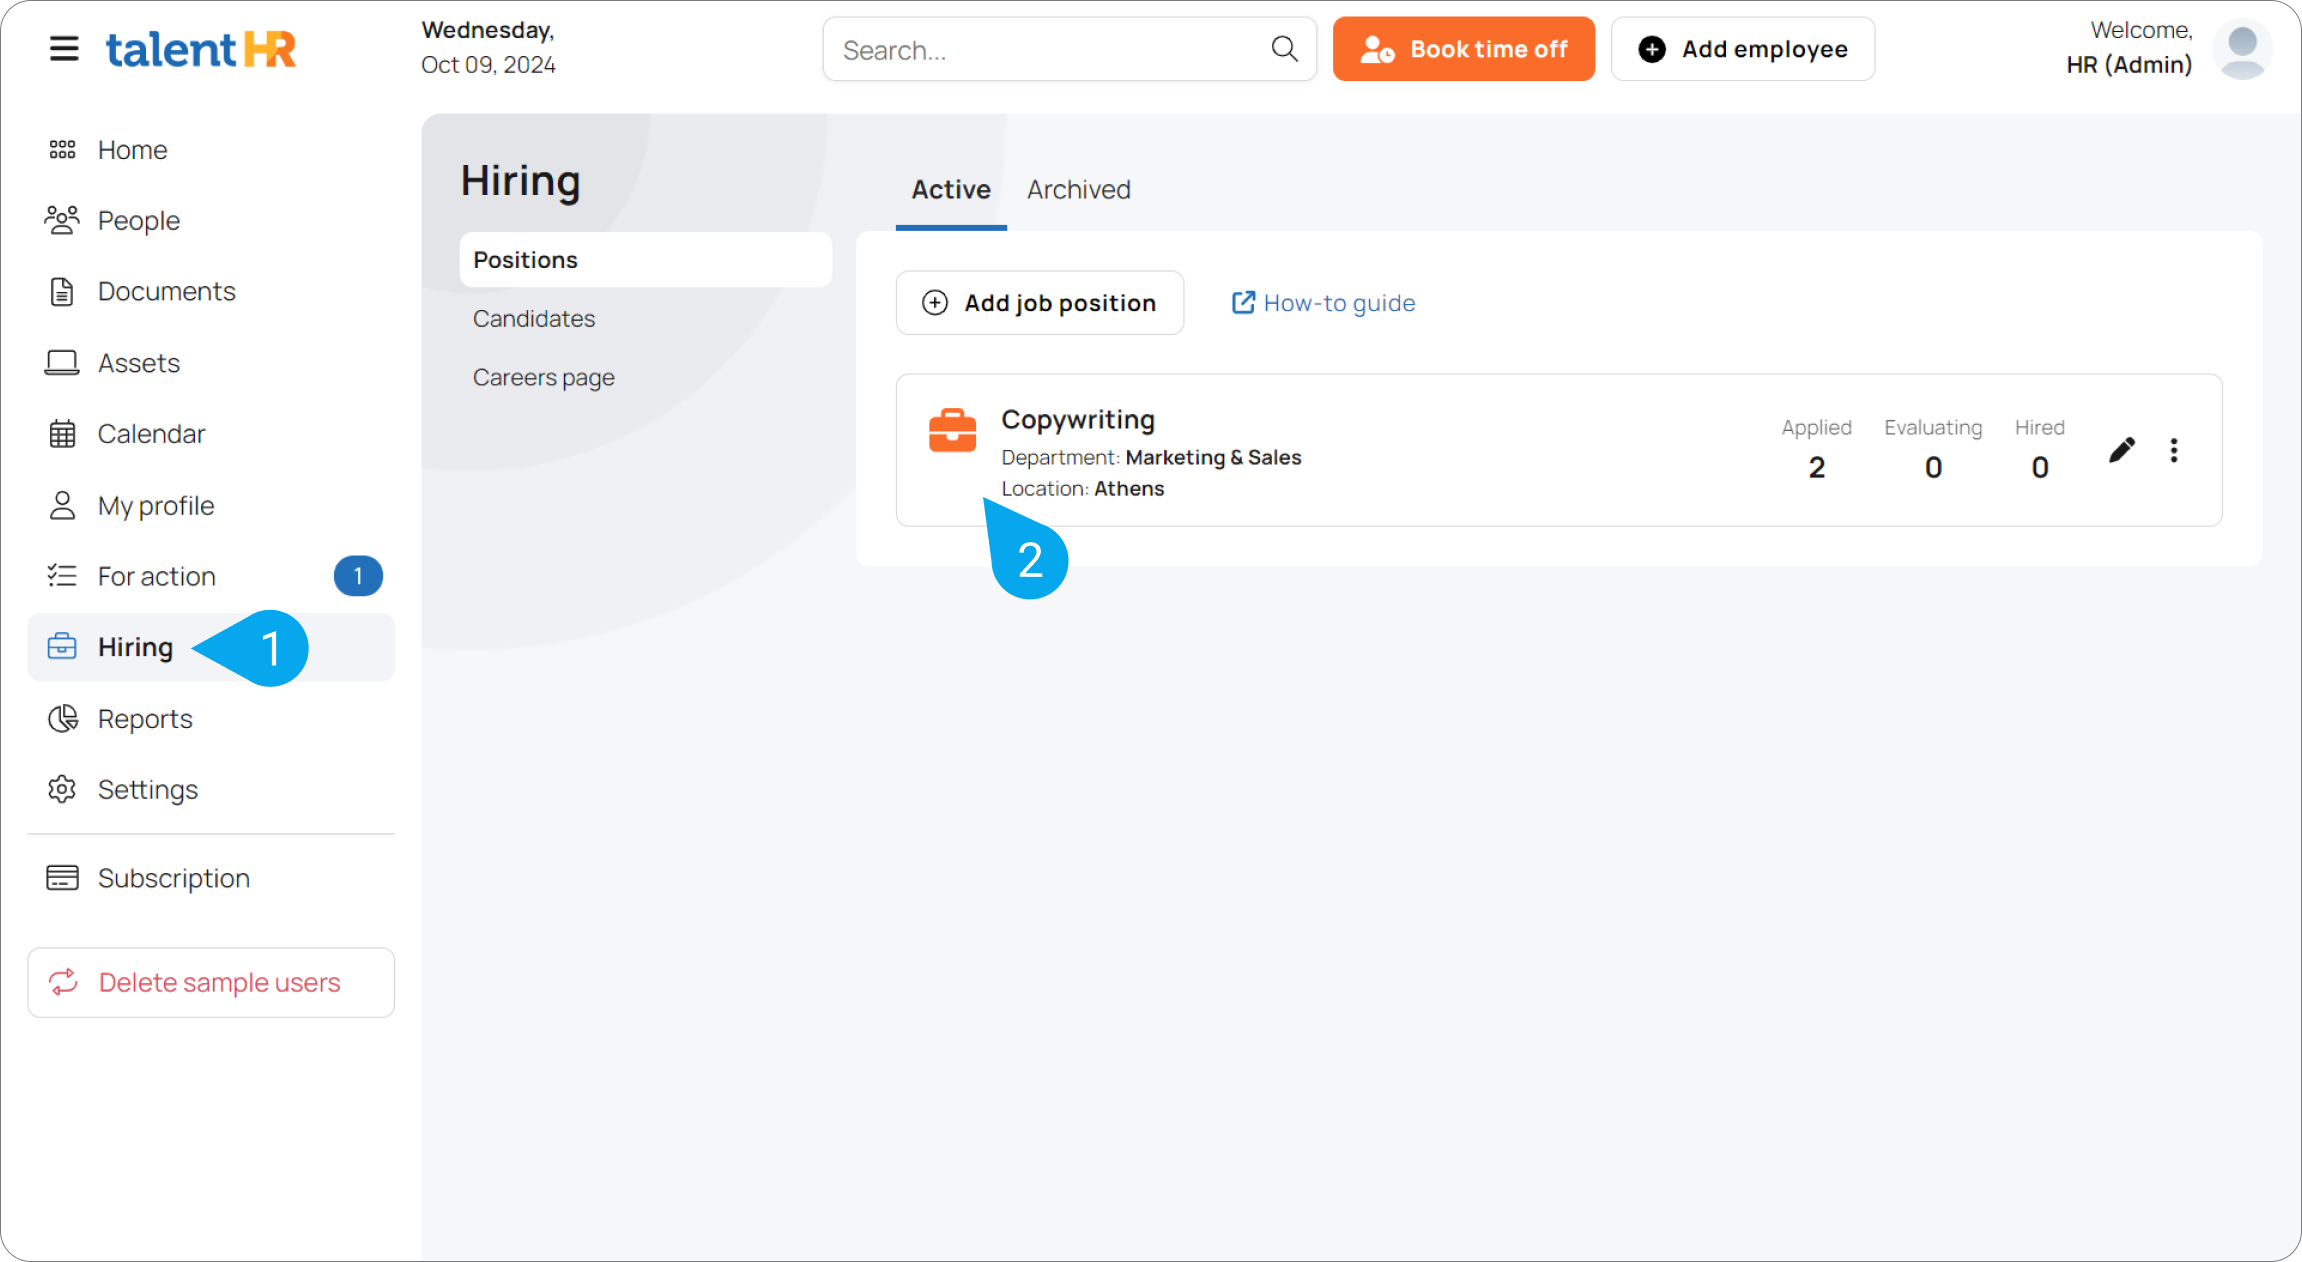The height and width of the screenshot is (1262, 2302).
Task: Open the Careers page section
Action: click(x=543, y=378)
